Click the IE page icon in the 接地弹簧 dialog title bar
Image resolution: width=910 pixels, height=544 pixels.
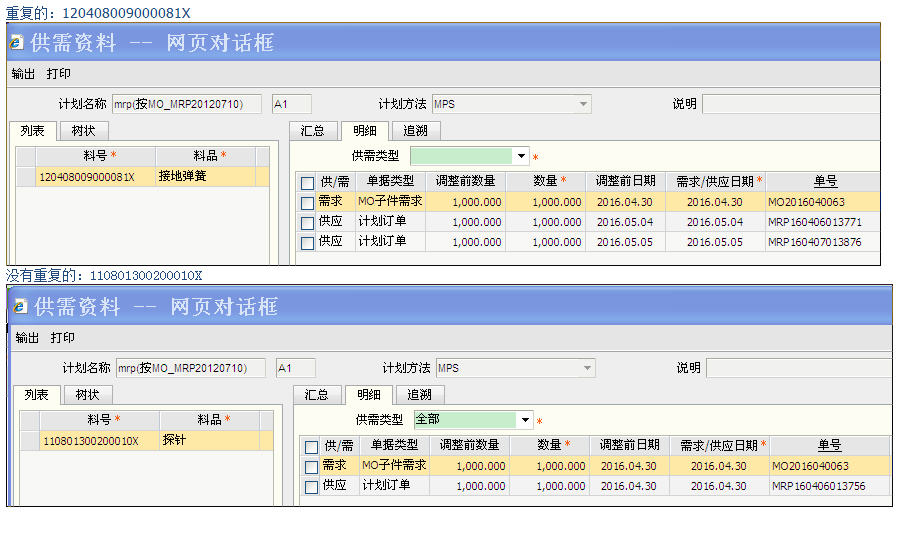[x=18, y=43]
